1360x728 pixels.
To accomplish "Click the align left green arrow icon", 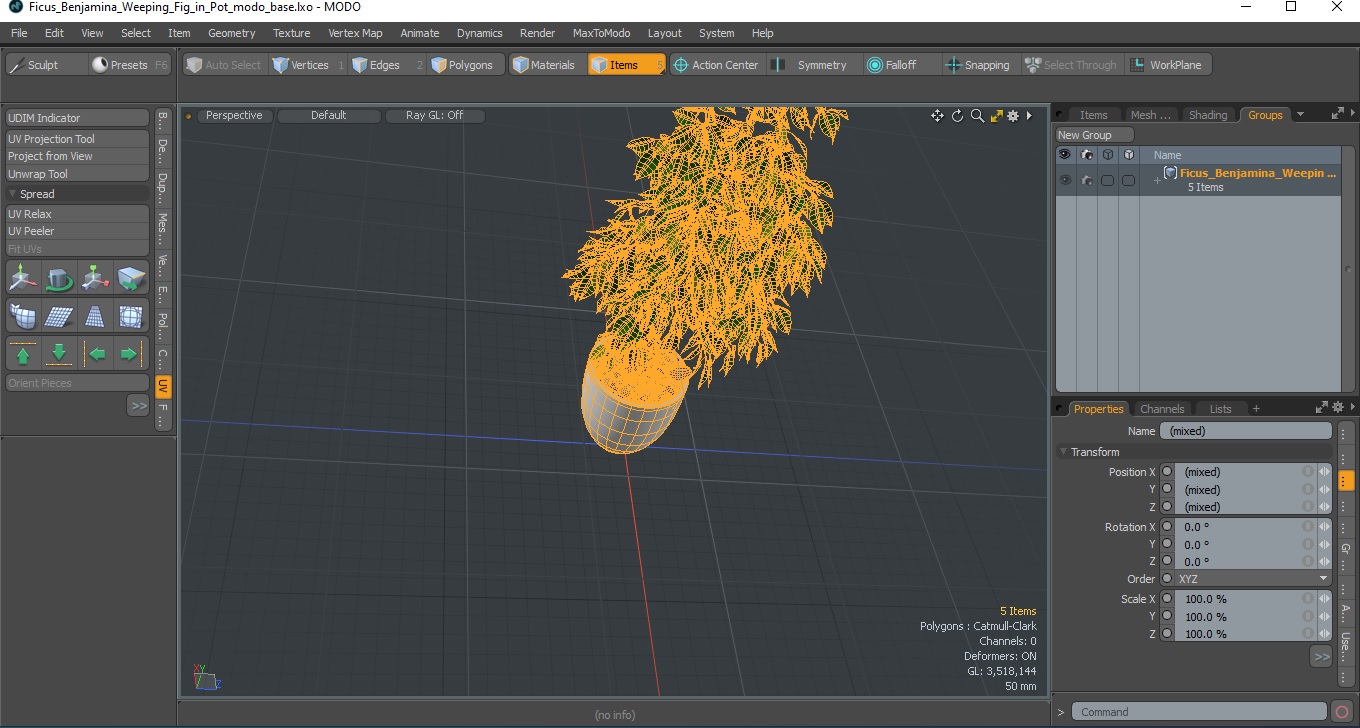I will (x=95, y=354).
